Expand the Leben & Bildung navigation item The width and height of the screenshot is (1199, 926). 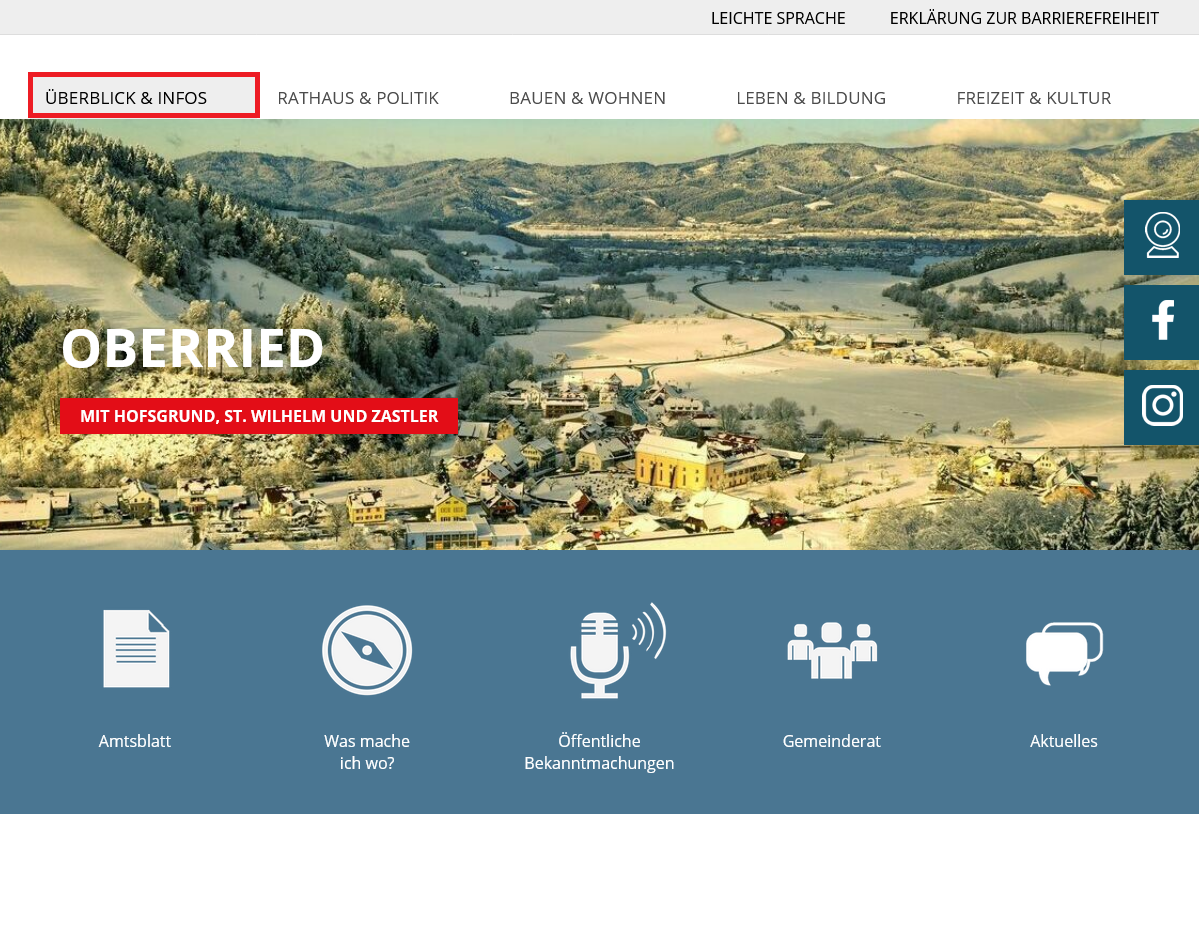[x=811, y=98]
